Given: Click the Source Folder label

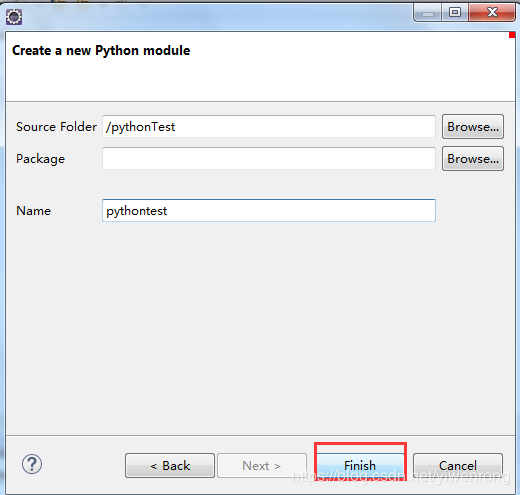Looking at the screenshot, I should click(x=56, y=127).
